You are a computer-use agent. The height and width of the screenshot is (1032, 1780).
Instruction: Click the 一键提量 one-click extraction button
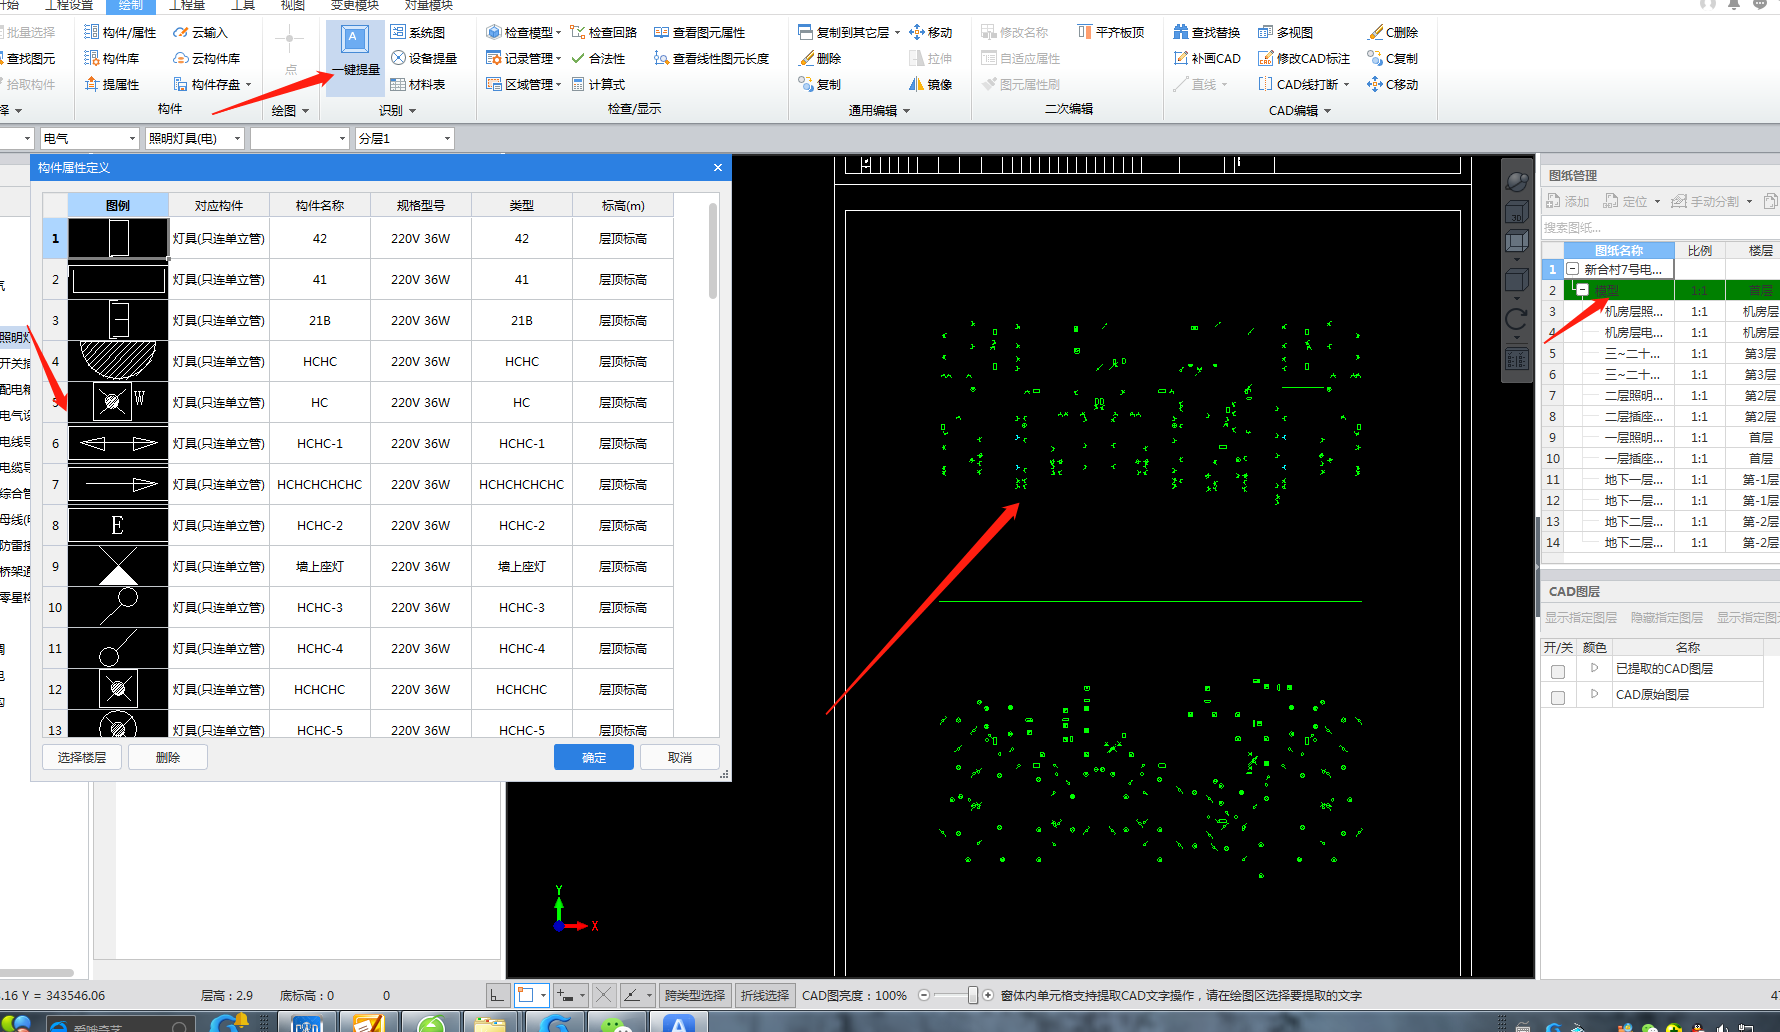pyautogui.click(x=355, y=52)
